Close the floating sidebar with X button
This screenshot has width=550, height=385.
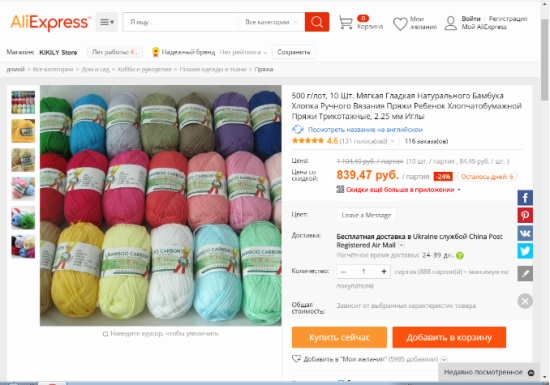[525, 301]
